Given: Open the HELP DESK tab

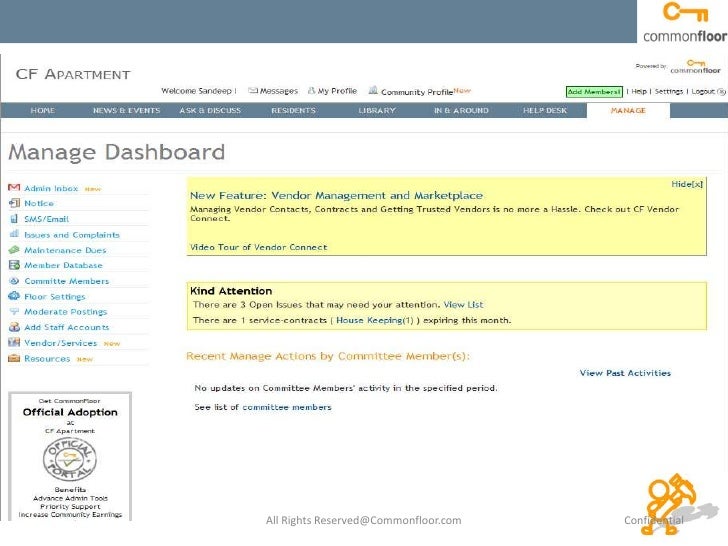Looking at the screenshot, I should [x=545, y=110].
